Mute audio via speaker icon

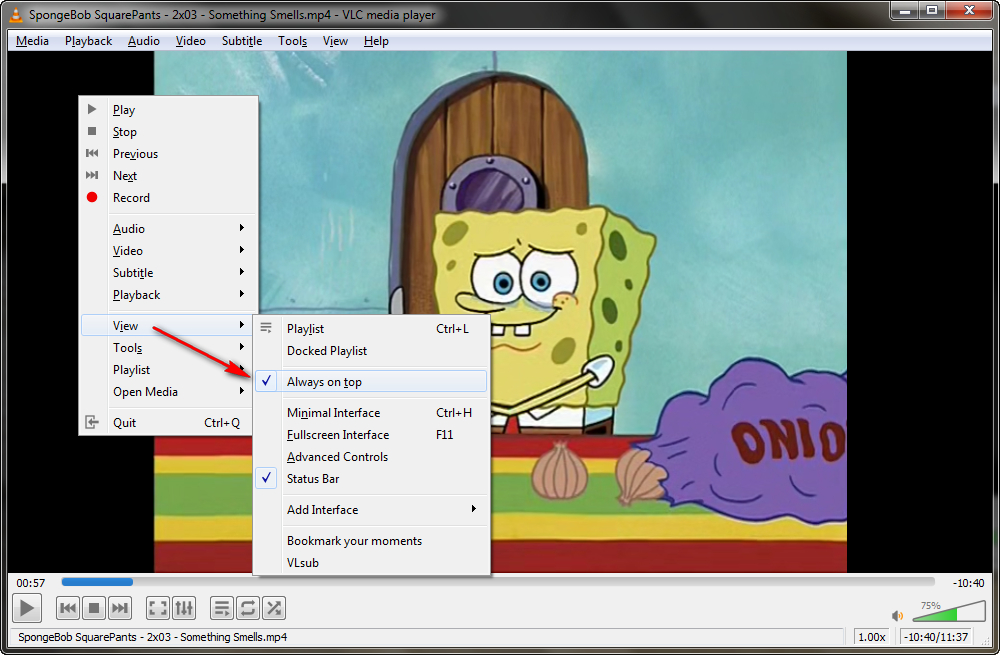point(898,616)
